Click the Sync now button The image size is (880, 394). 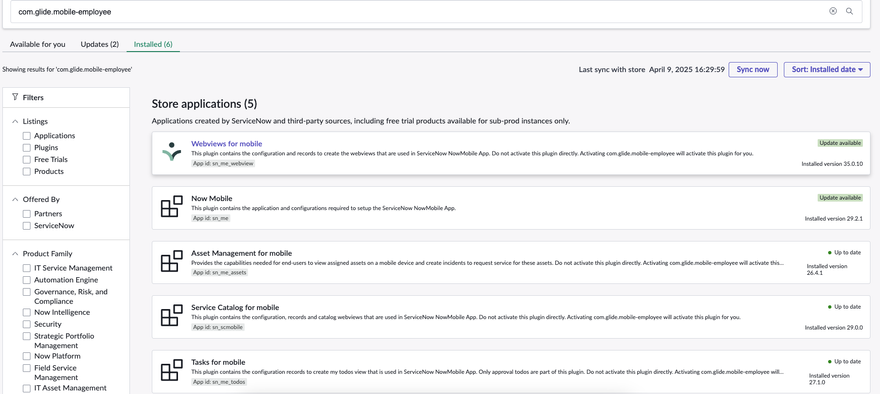click(x=753, y=70)
